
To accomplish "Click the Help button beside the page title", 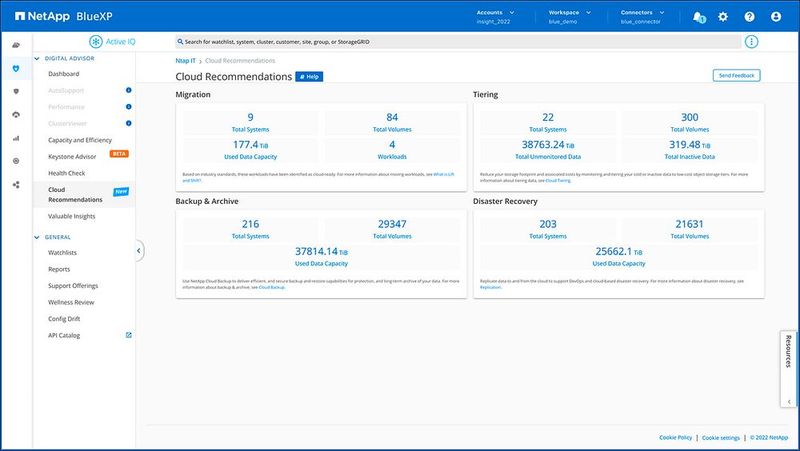I will [x=309, y=77].
